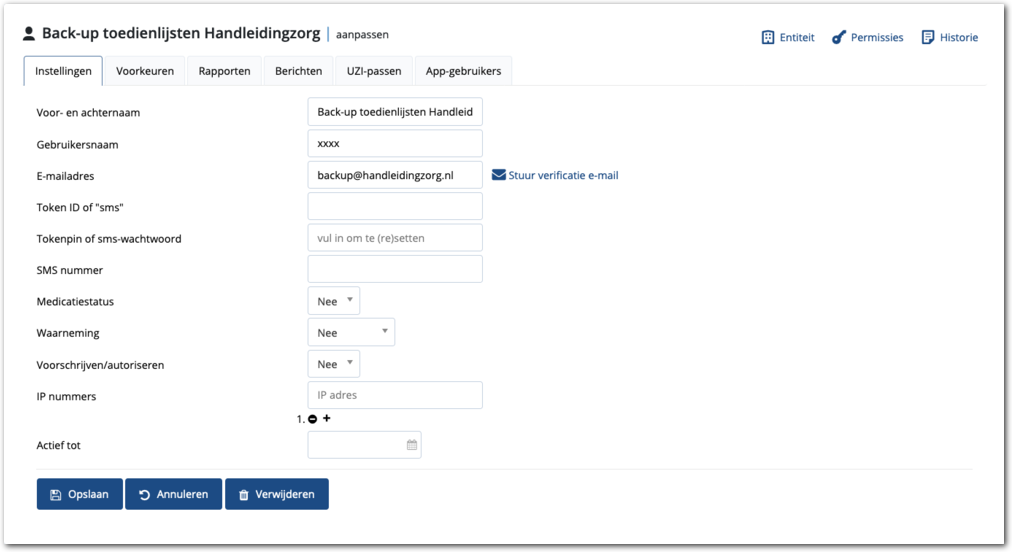
Task: Open the Rapporten tab
Action: click(224, 71)
